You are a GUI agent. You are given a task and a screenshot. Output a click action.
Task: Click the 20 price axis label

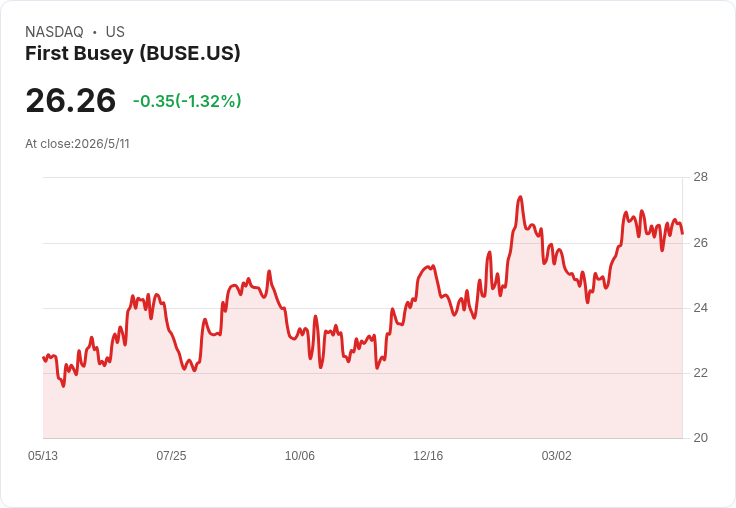[x=701, y=438]
